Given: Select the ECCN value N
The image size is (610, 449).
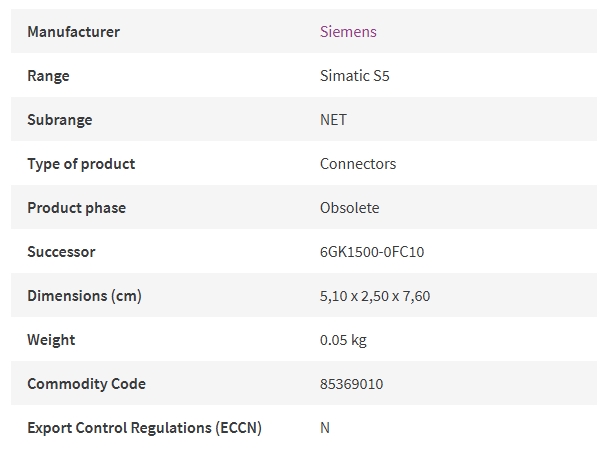Looking at the screenshot, I should [325, 428].
